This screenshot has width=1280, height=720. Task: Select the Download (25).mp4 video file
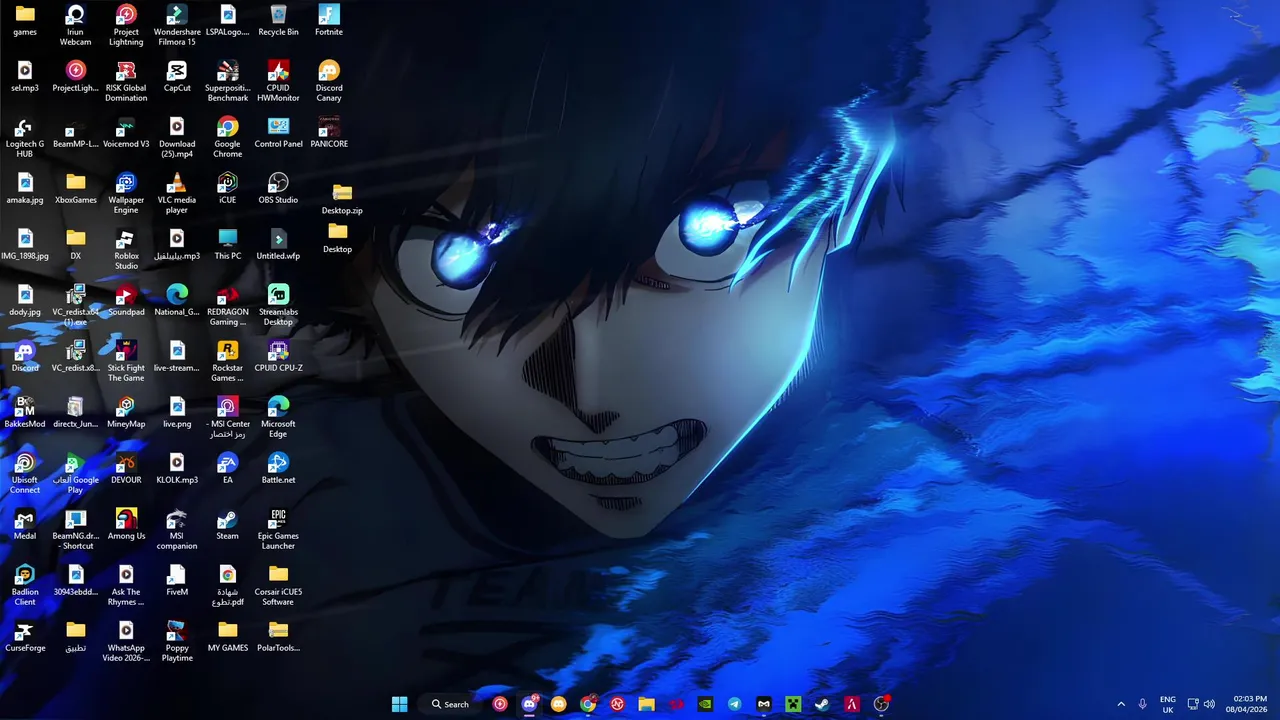click(x=177, y=137)
